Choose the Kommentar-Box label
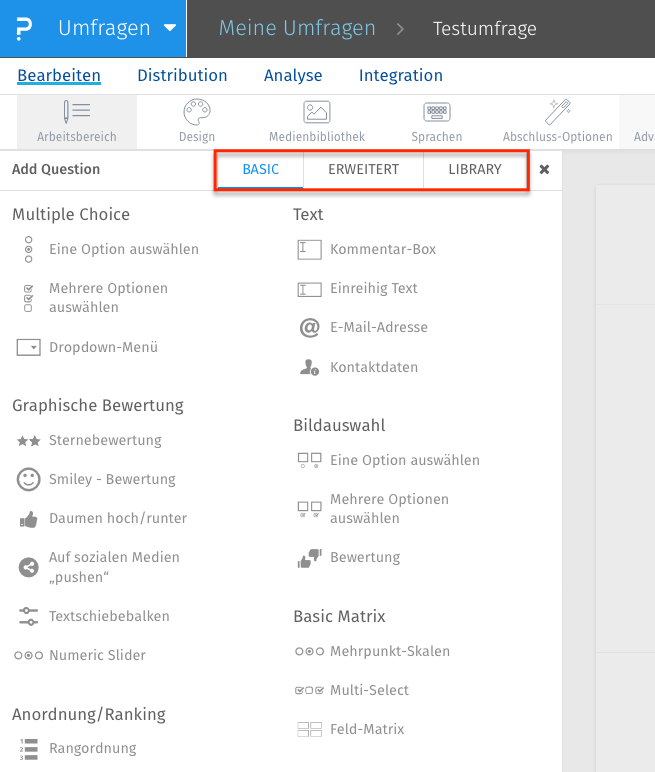Image resolution: width=655 pixels, height=772 pixels. [383, 249]
